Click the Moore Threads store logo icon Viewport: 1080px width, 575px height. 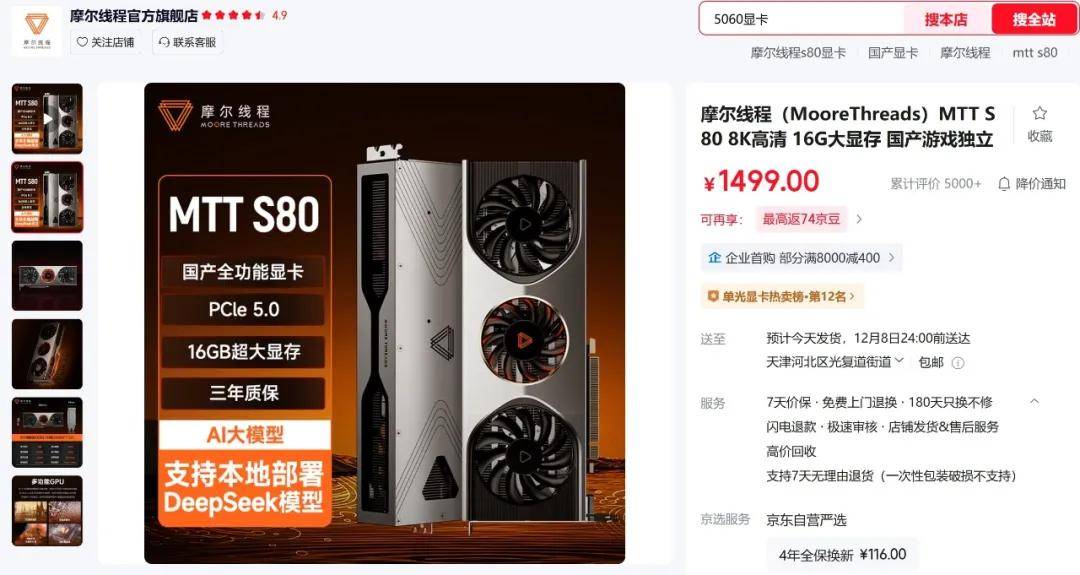(x=37, y=30)
